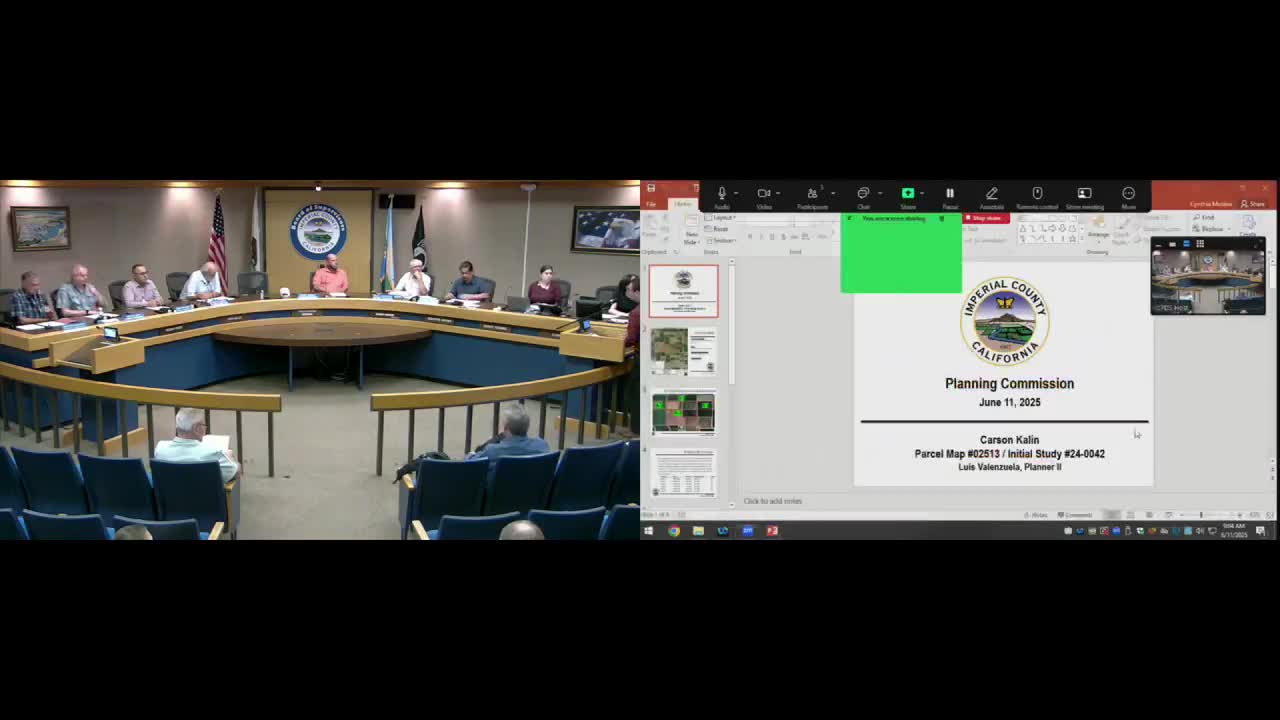
Task: Click the 'Carson Kalin' slide text
Action: 1009,440
